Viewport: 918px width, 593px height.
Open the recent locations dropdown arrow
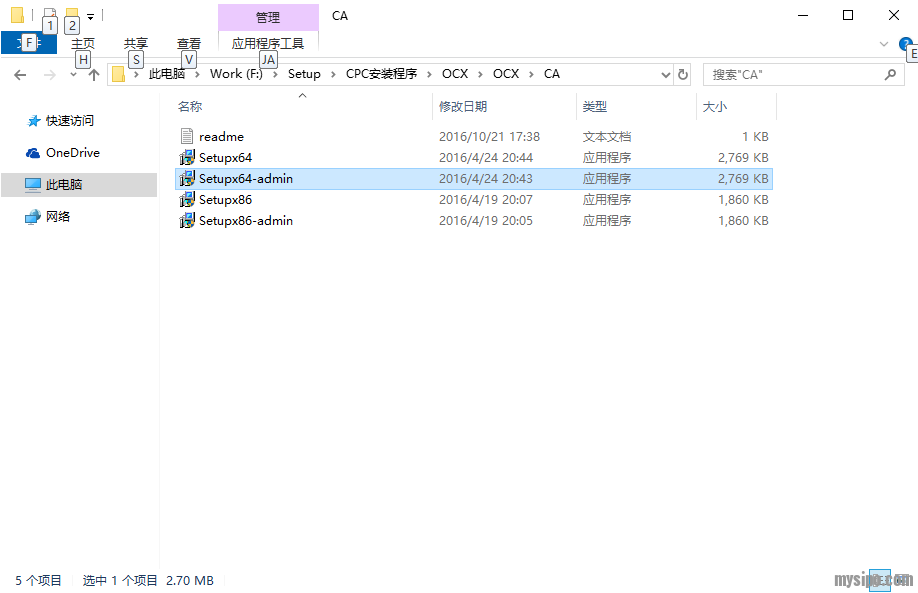(x=73, y=75)
